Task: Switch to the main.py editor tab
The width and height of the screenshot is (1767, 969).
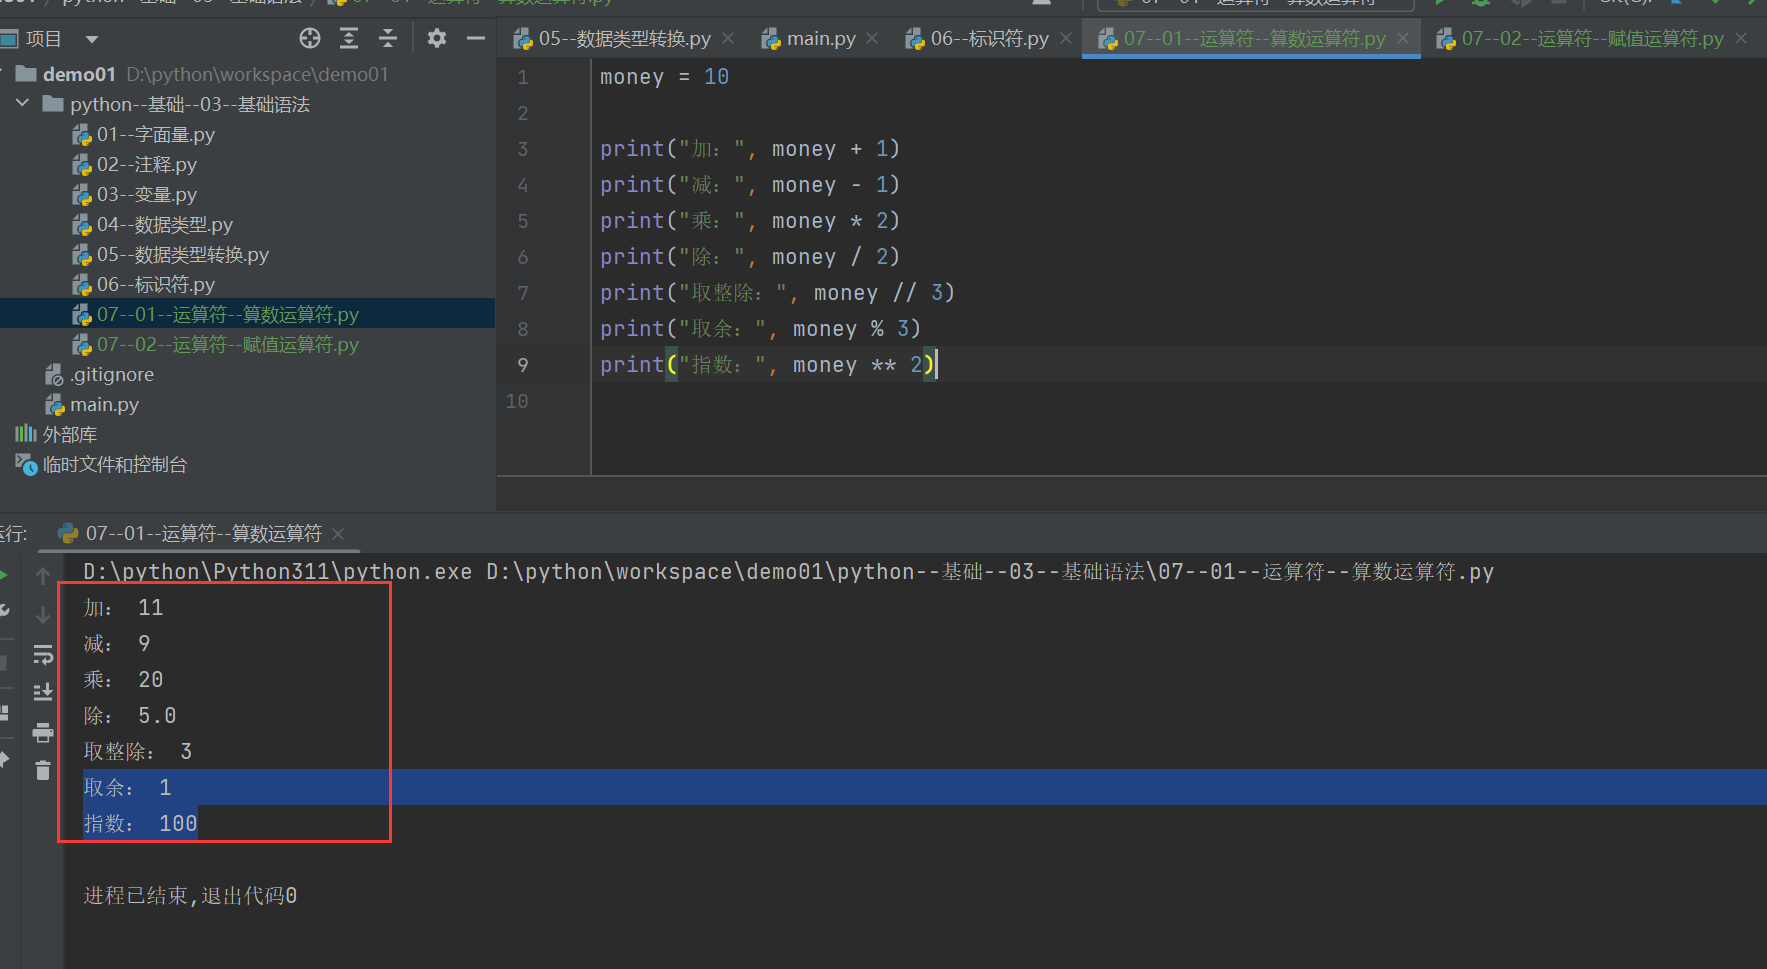Action: click(821, 39)
